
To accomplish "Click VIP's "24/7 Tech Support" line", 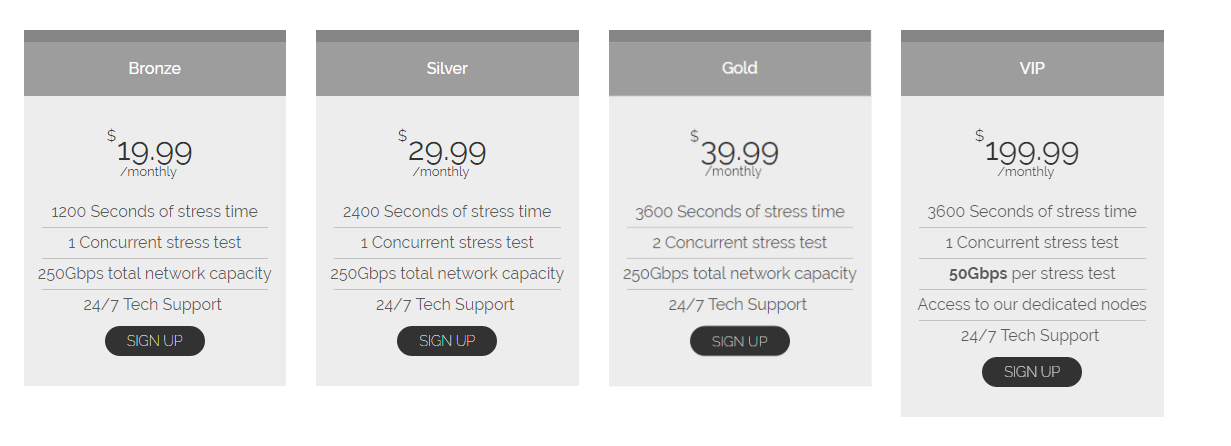I will pyautogui.click(x=1030, y=336).
